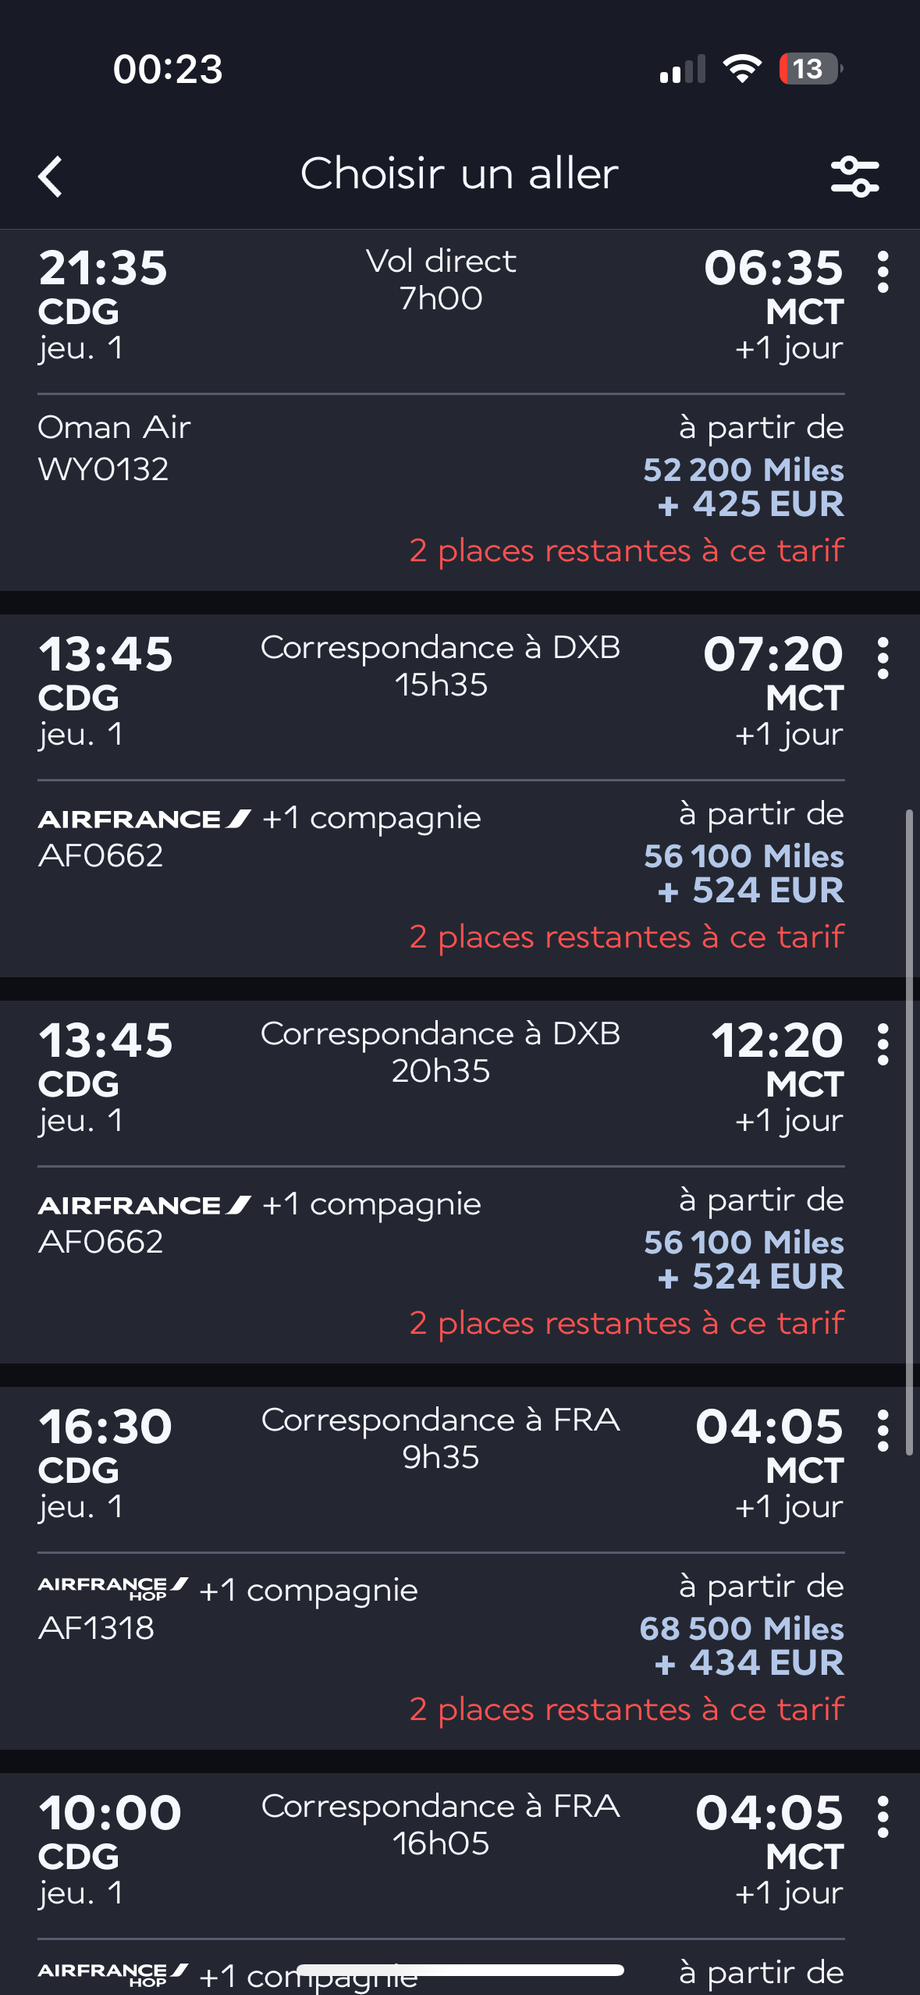920x1995 pixels.
Task: Open options menu for Oman Air WY0132
Action: [882, 272]
